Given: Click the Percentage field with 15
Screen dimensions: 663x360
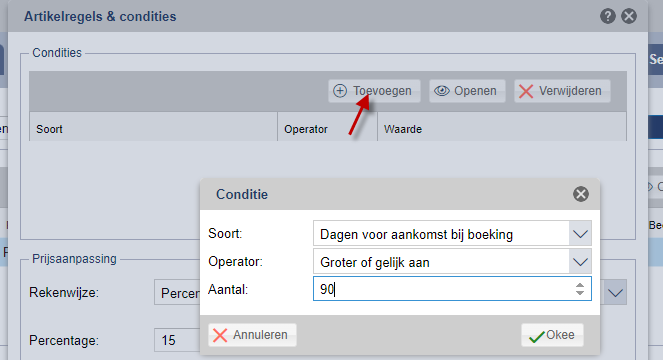Looking at the screenshot, I should (x=177, y=340).
